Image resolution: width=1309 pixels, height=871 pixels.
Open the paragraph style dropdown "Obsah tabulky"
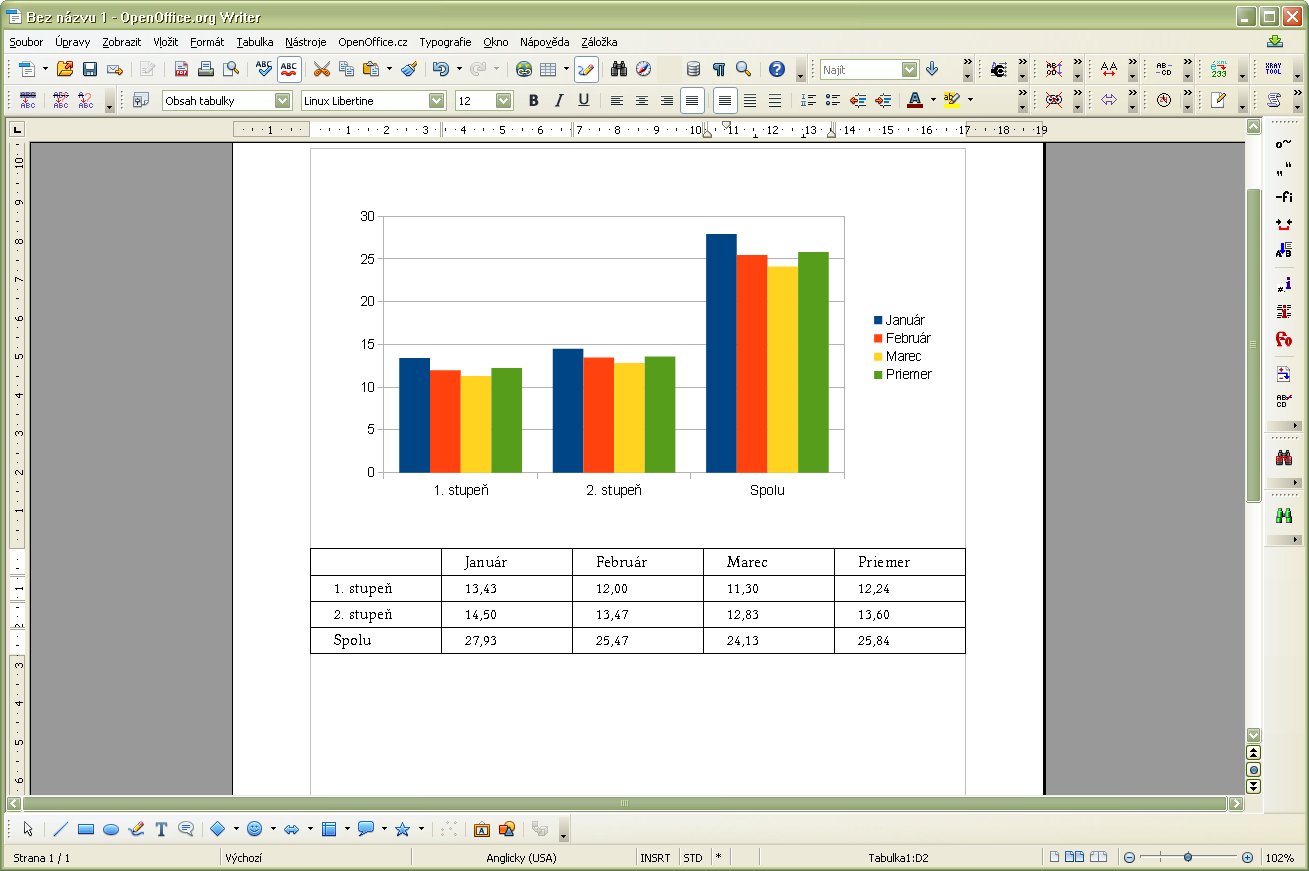pyautogui.click(x=282, y=100)
